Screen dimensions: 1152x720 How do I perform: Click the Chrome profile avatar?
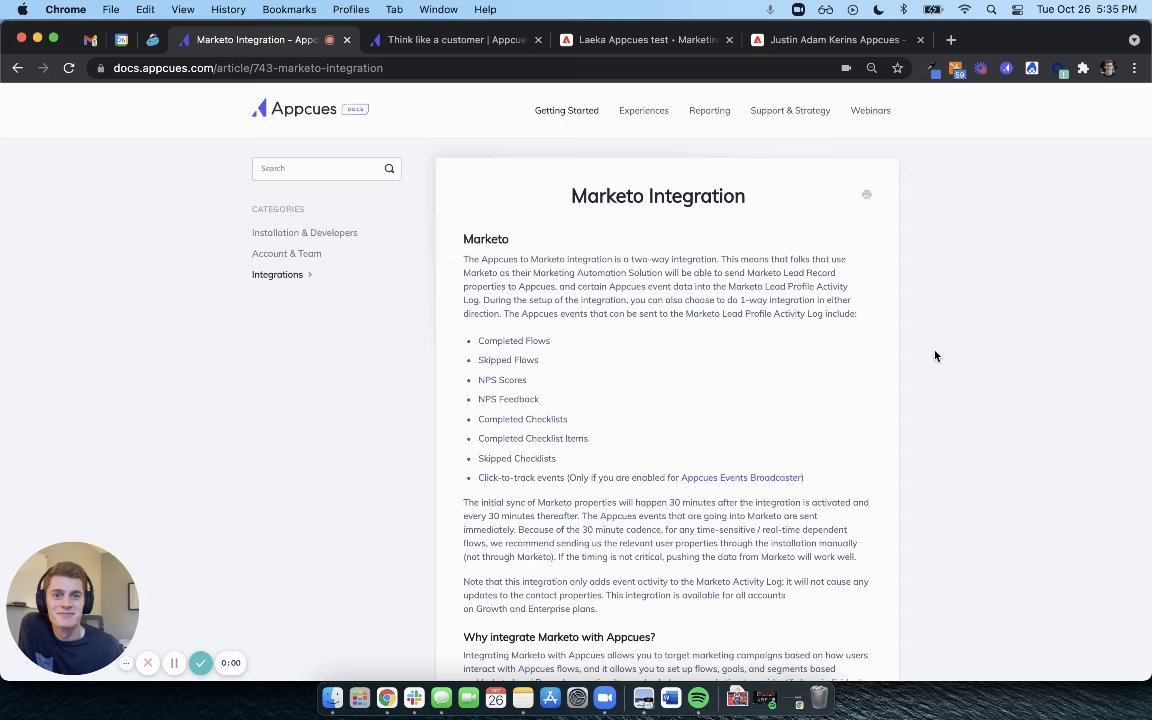(x=1108, y=68)
